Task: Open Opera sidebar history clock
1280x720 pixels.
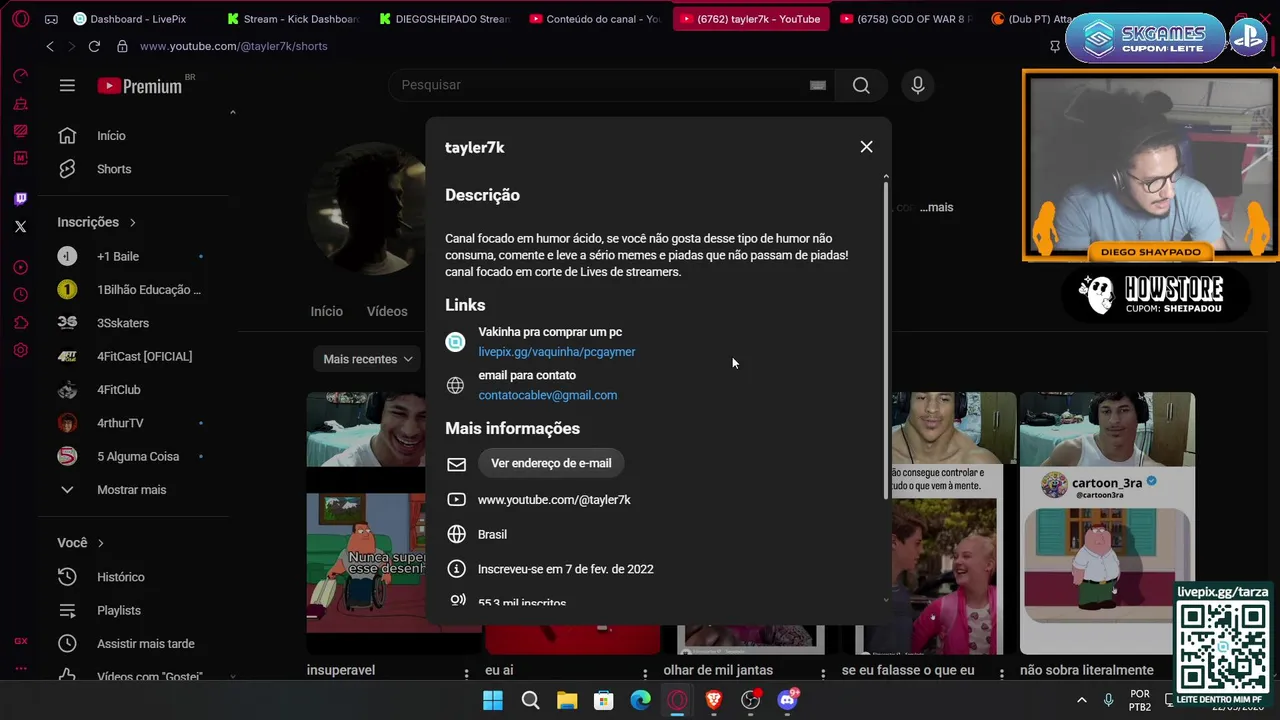Action: [x=20, y=295]
